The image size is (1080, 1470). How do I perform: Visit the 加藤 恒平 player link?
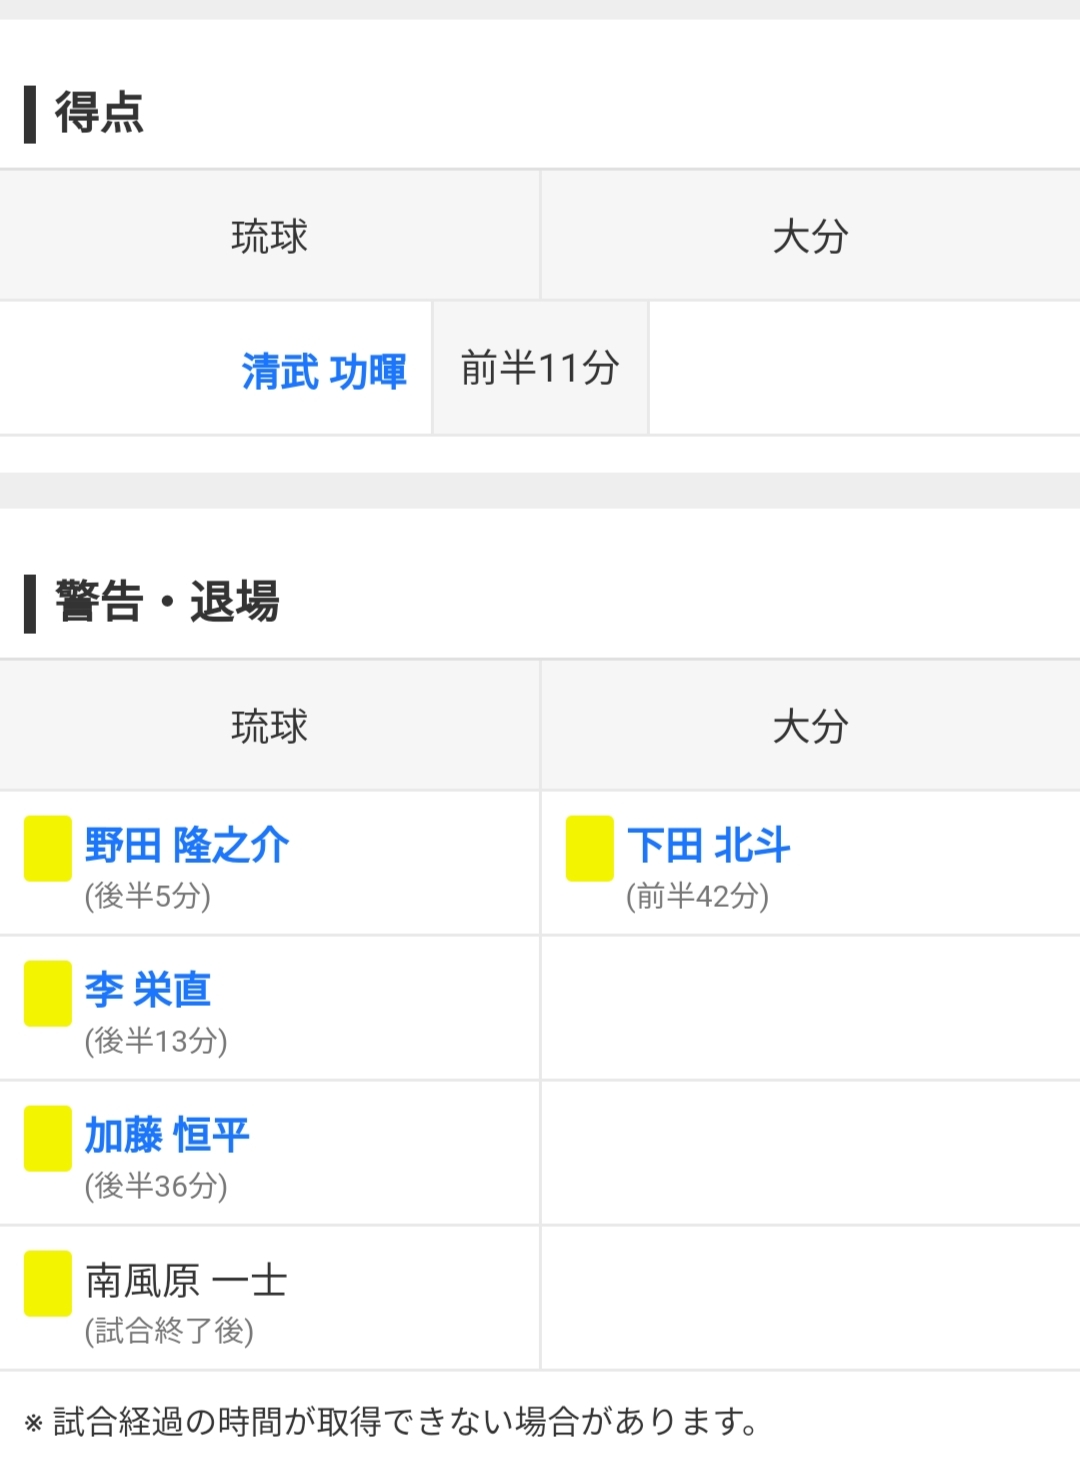(167, 1135)
